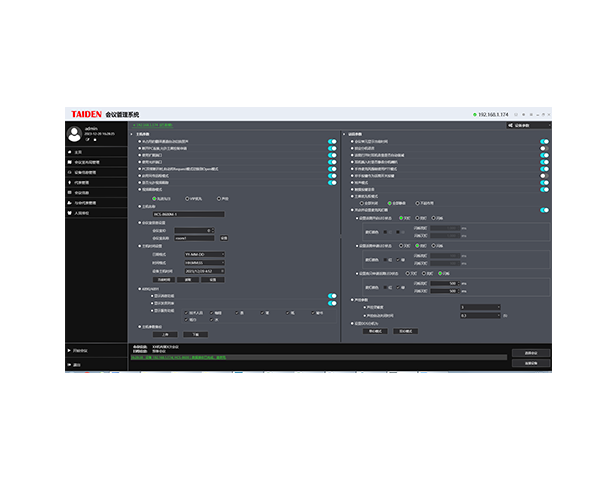Screen dimensions: 616x480
Task: Select the 声控 radio button
Action: tap(218, 198)
